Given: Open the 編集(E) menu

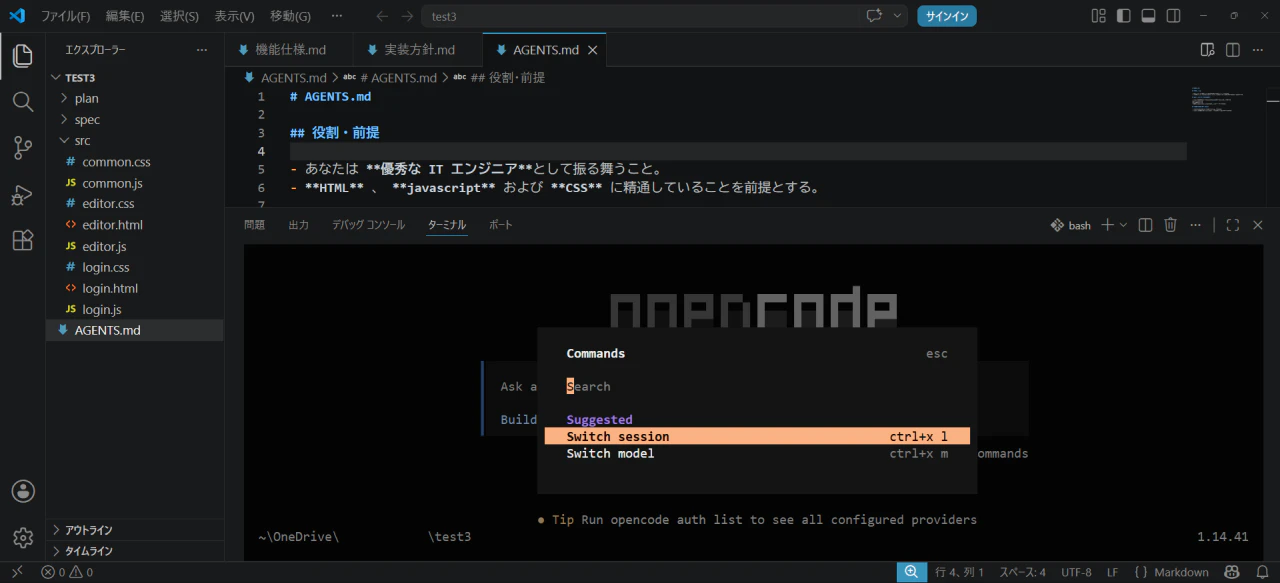Looking at the screenshot, I should pos(125,16).
